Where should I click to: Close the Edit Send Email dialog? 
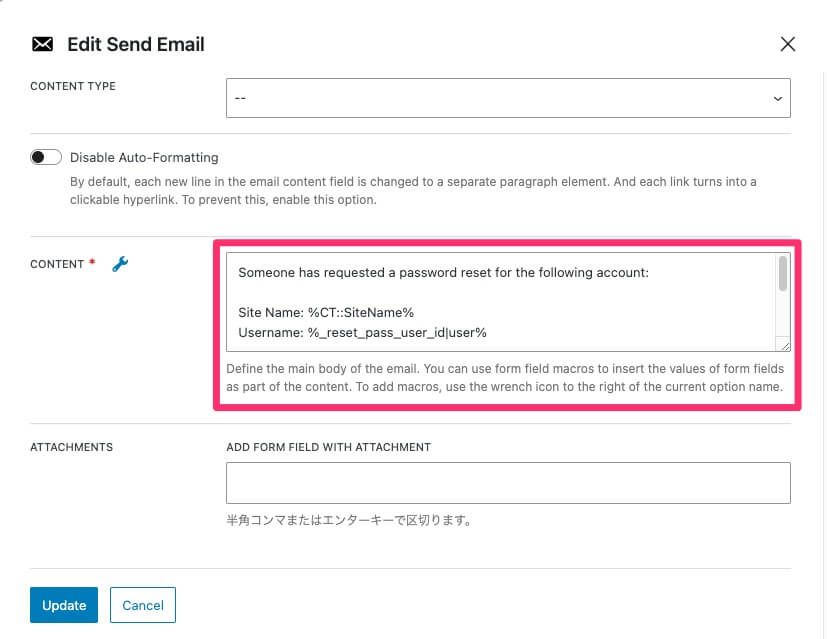click(x=787, y=44)
